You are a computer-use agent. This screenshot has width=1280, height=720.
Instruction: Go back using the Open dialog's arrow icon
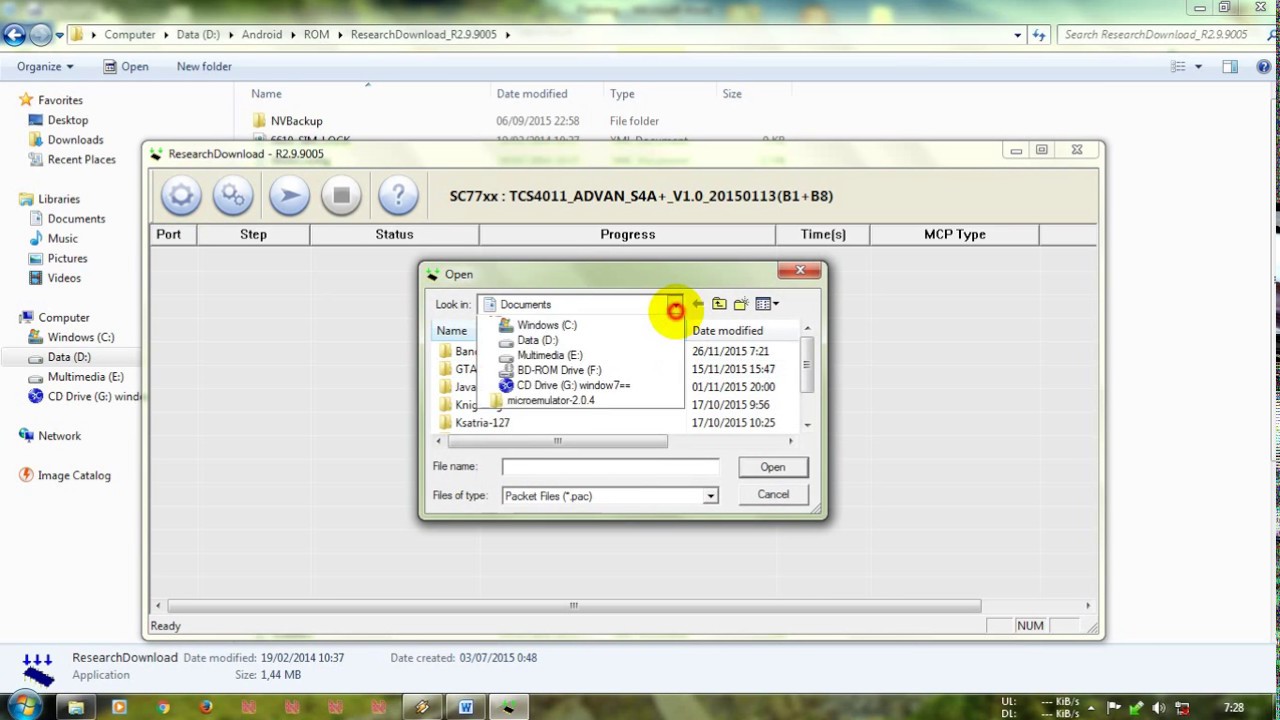(698, 304)
